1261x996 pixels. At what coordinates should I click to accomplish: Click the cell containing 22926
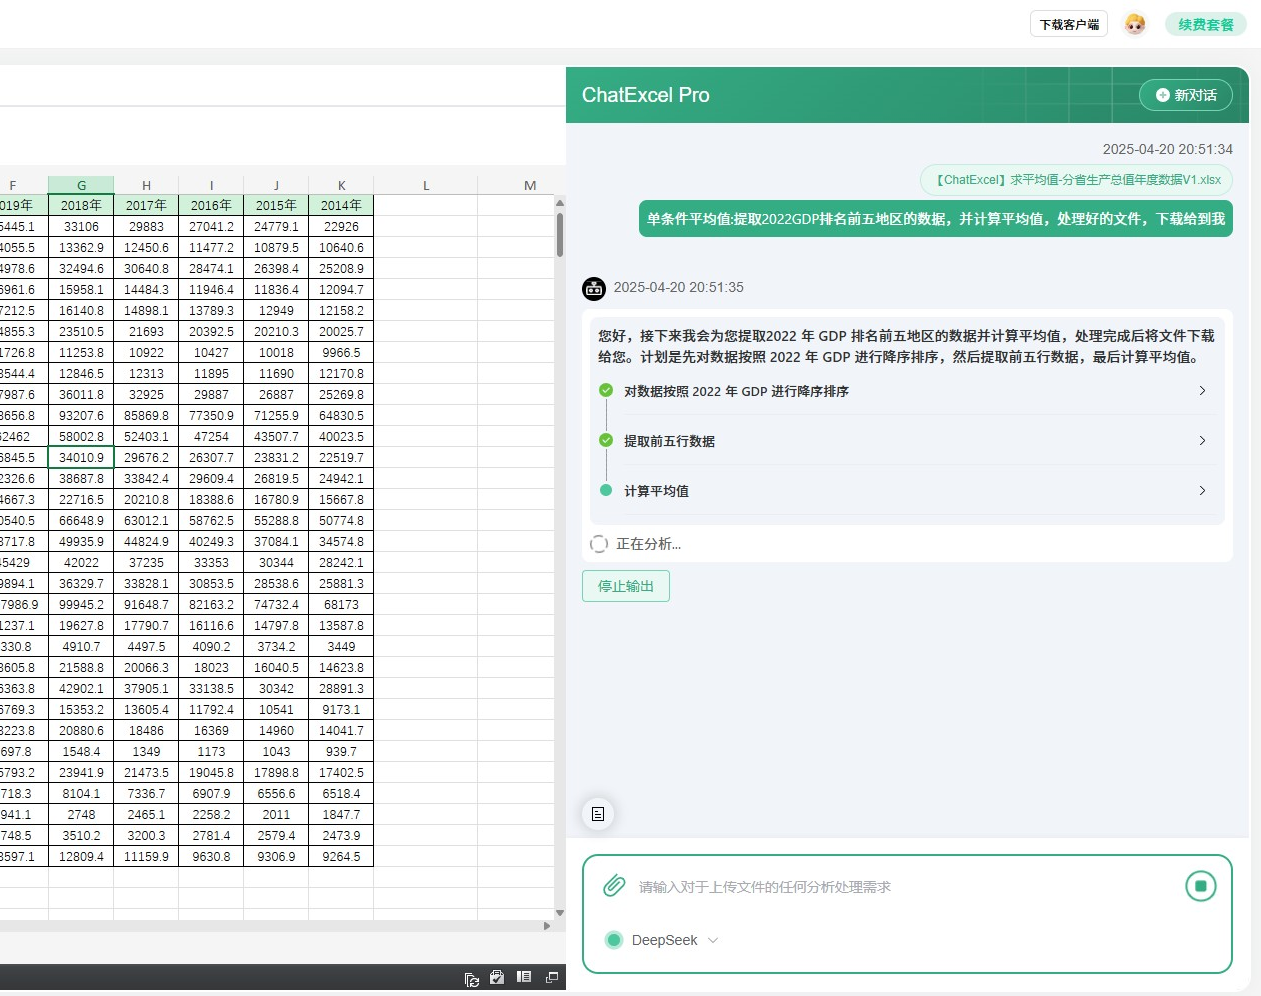pyautogui.click(x=341, y=227)
